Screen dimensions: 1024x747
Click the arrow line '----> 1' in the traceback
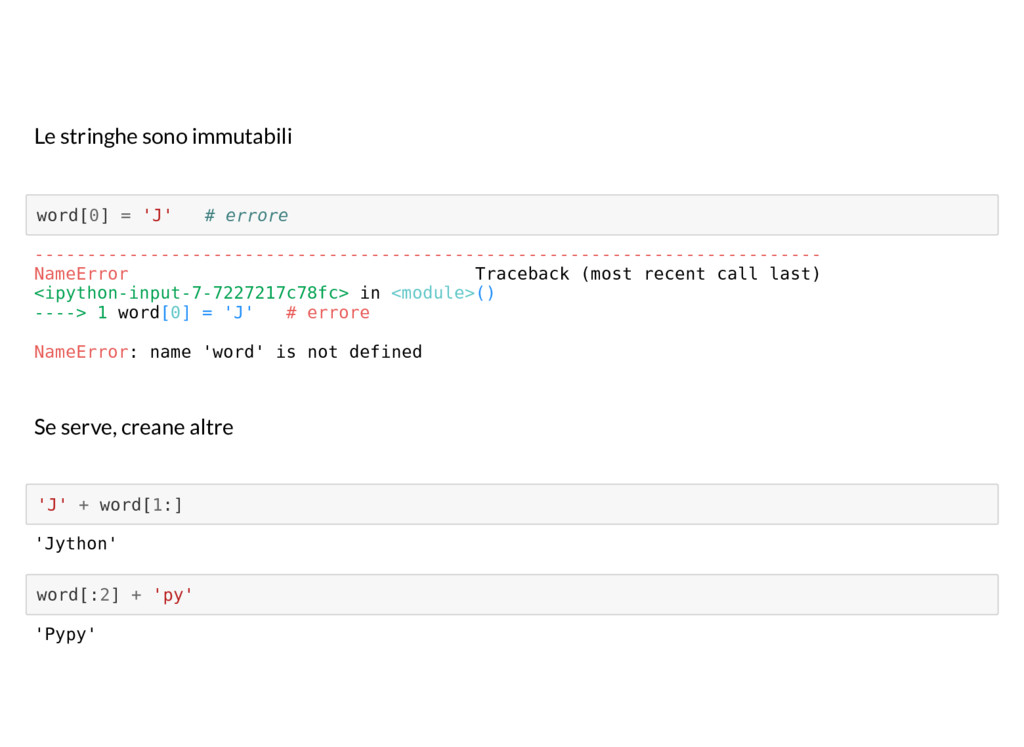[x=71, y=313]
